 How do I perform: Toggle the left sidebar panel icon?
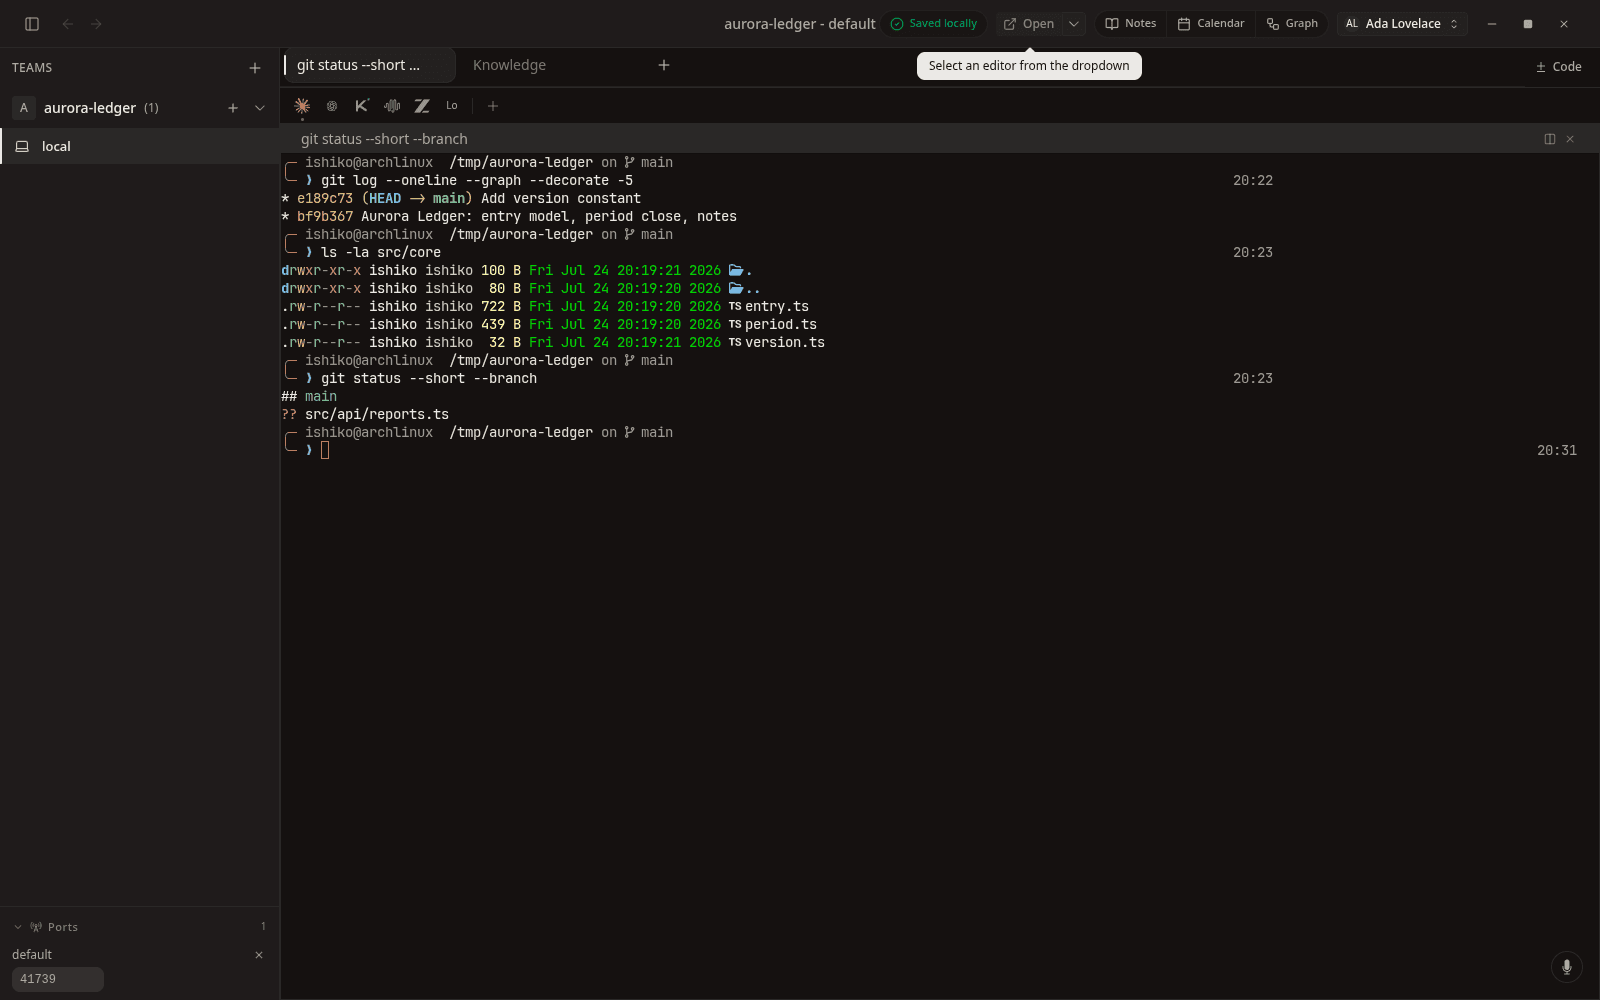(32, 24)
